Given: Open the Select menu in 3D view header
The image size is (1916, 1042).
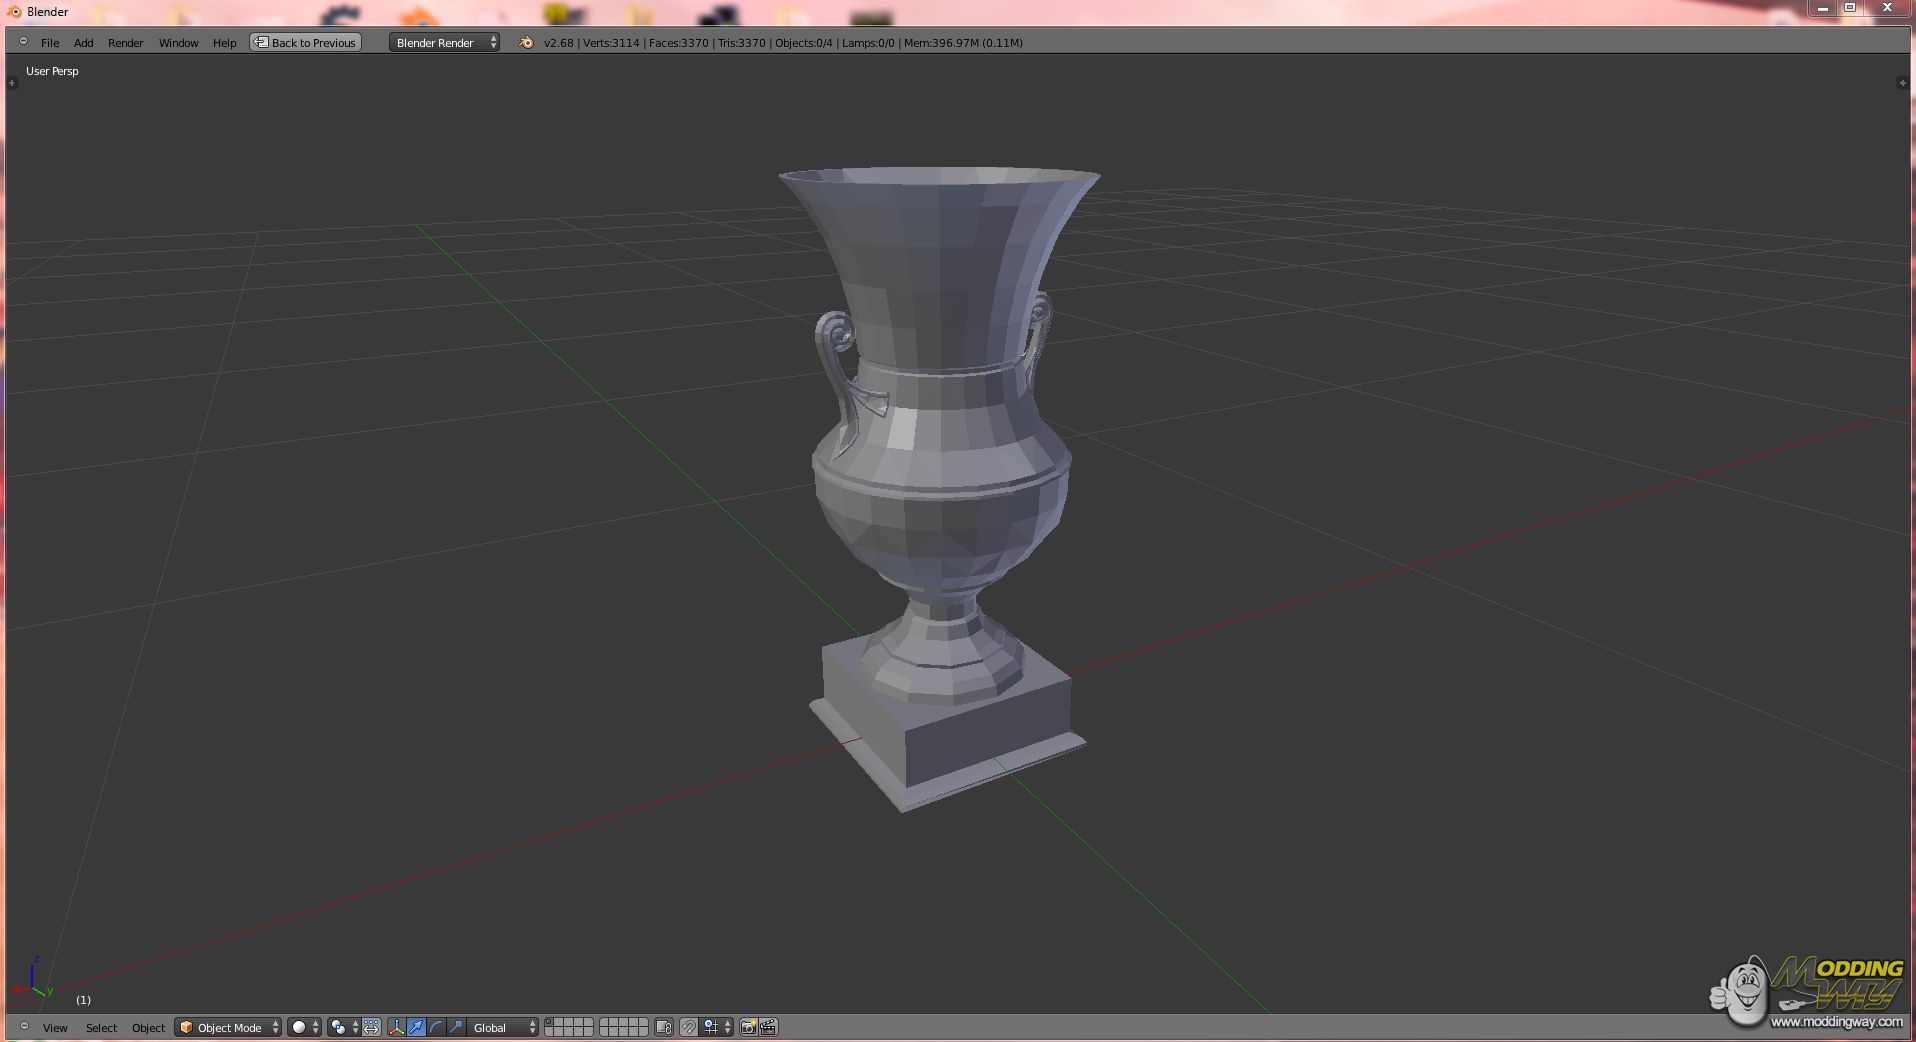Looking at the screenshot, I should [101, 1028].
